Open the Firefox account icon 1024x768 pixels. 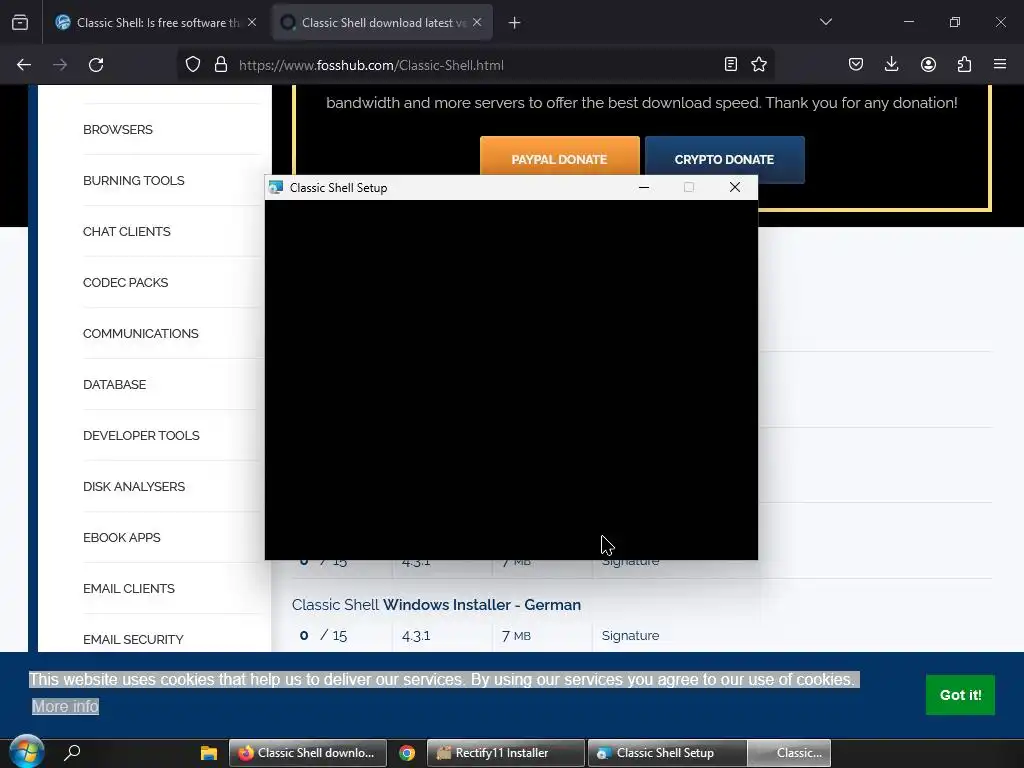pyautogui.click(x=928, y=64)
